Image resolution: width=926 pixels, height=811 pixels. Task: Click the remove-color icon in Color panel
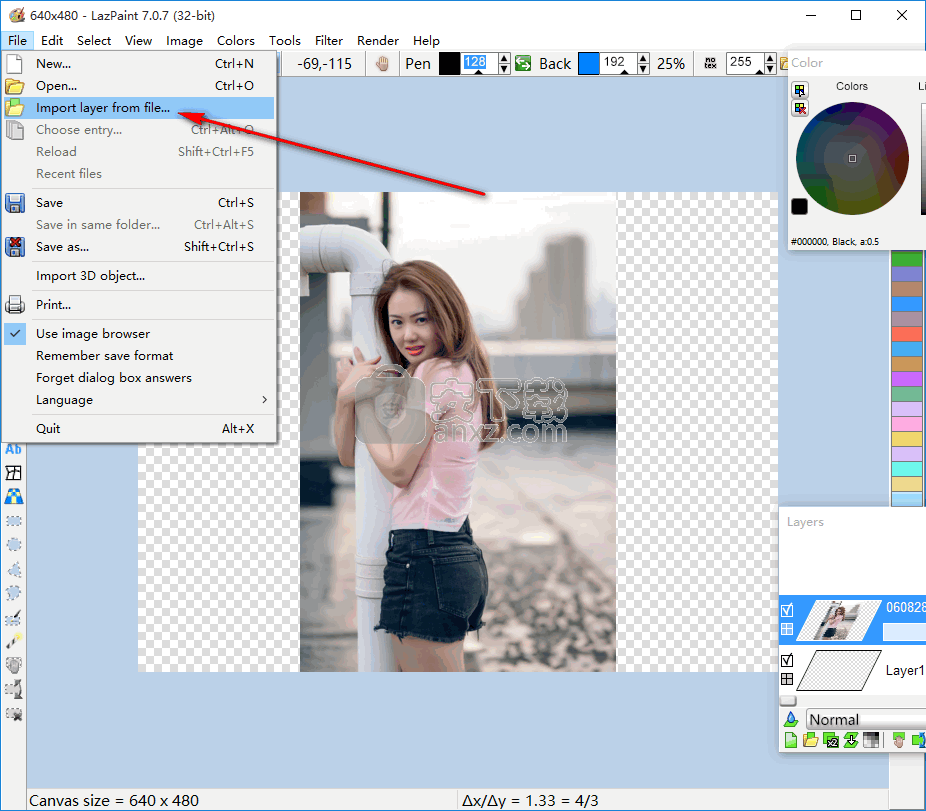[x=800, y=109]
